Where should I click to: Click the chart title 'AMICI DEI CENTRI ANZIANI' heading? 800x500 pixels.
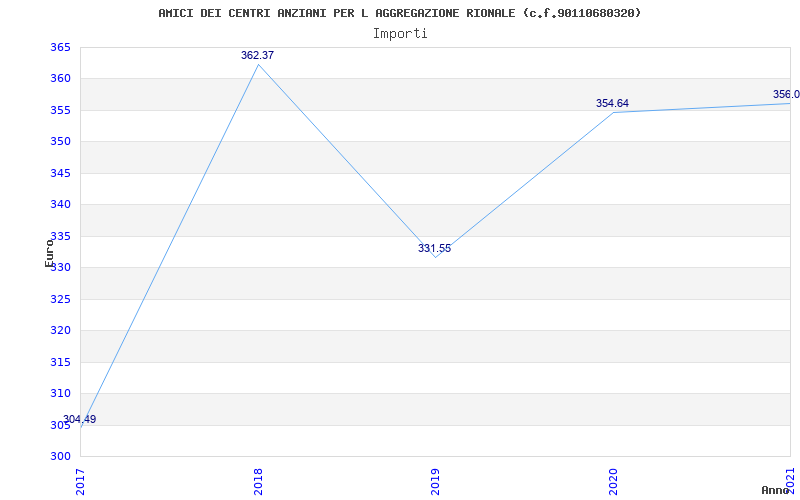399,13
